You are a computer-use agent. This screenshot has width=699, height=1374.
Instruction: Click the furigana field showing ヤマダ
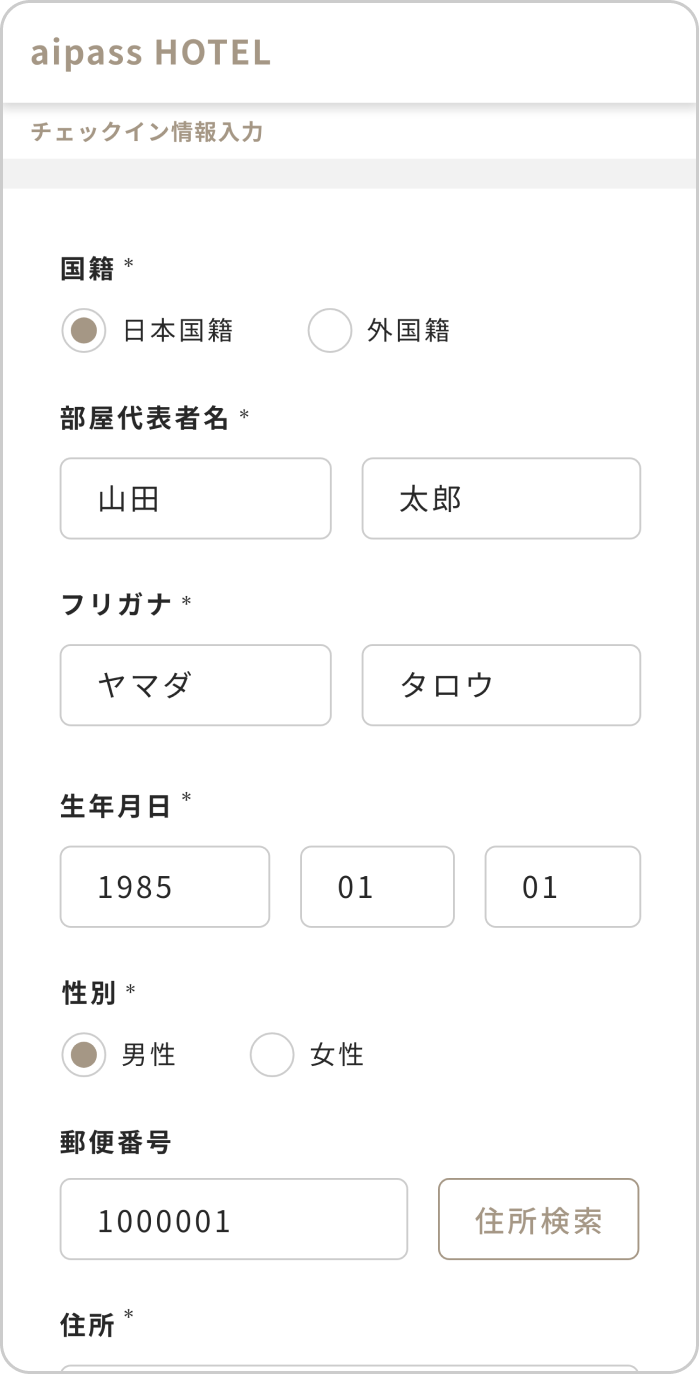pyautogui.click(x=195, y=685)
